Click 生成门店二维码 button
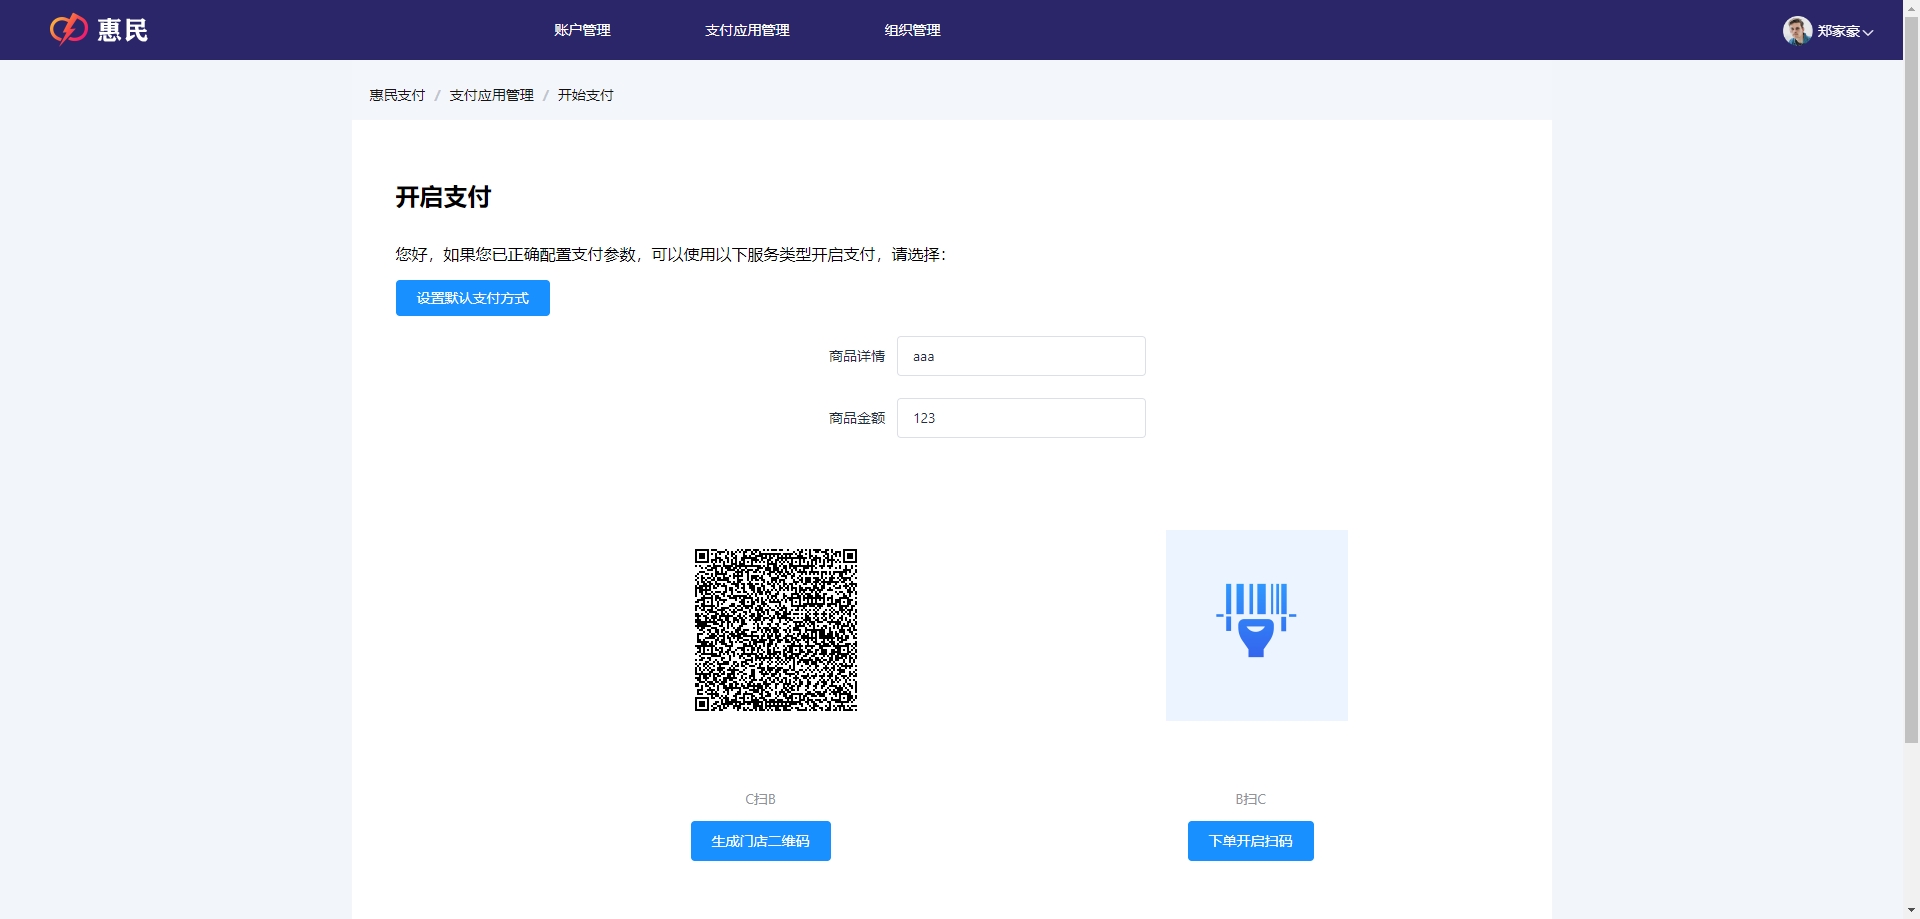1920x919 pixels. (x=761, y=841)
